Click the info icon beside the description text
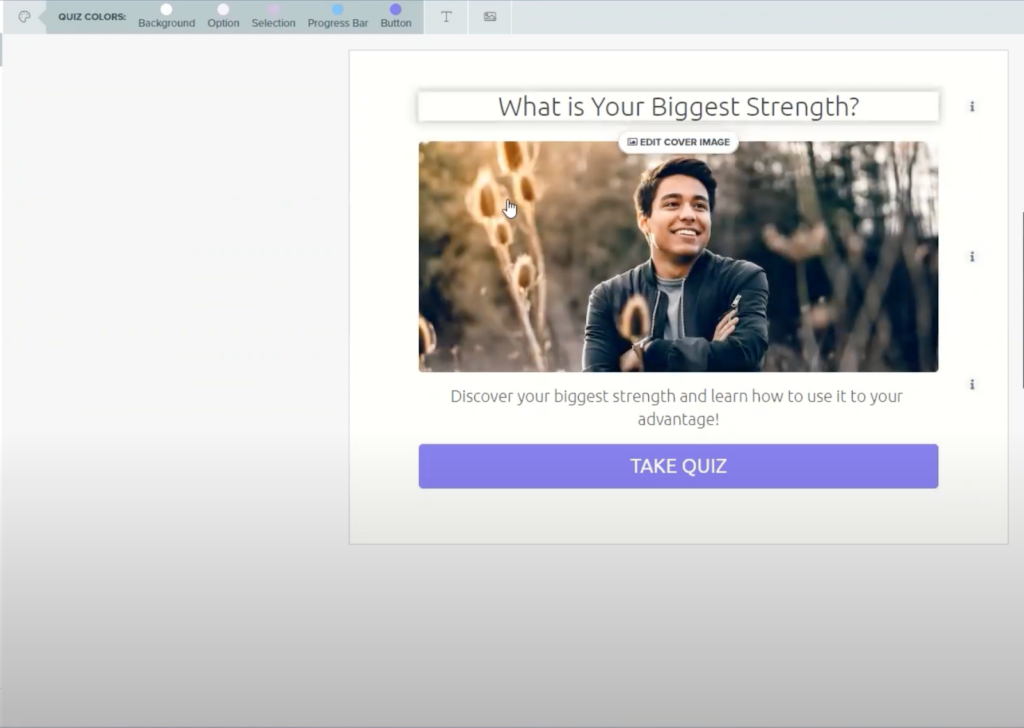This screenshot has width=1024, height=728. (x=972, y=385)
